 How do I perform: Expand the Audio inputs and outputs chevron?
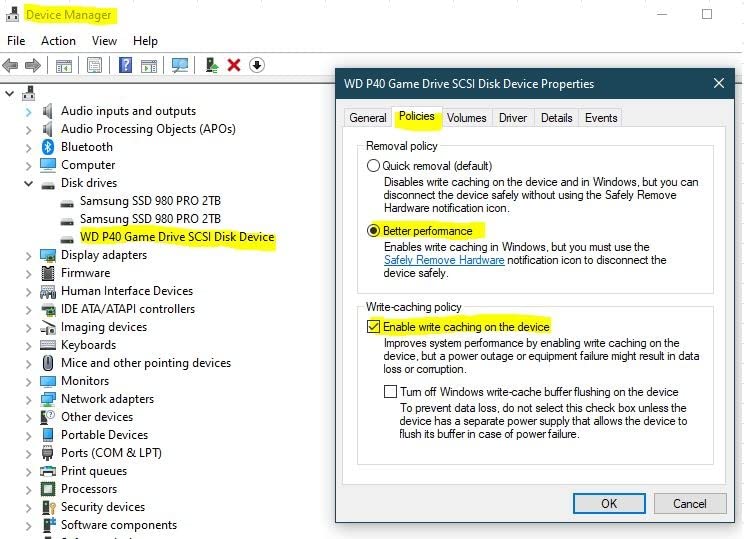pos(28,112)
